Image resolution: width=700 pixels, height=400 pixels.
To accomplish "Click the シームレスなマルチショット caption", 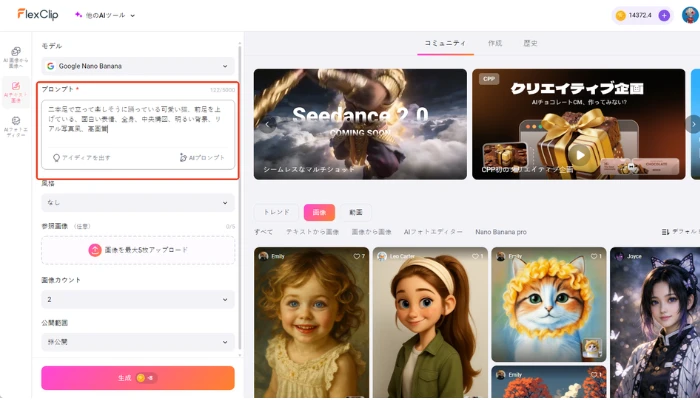I will coord(309,170).
